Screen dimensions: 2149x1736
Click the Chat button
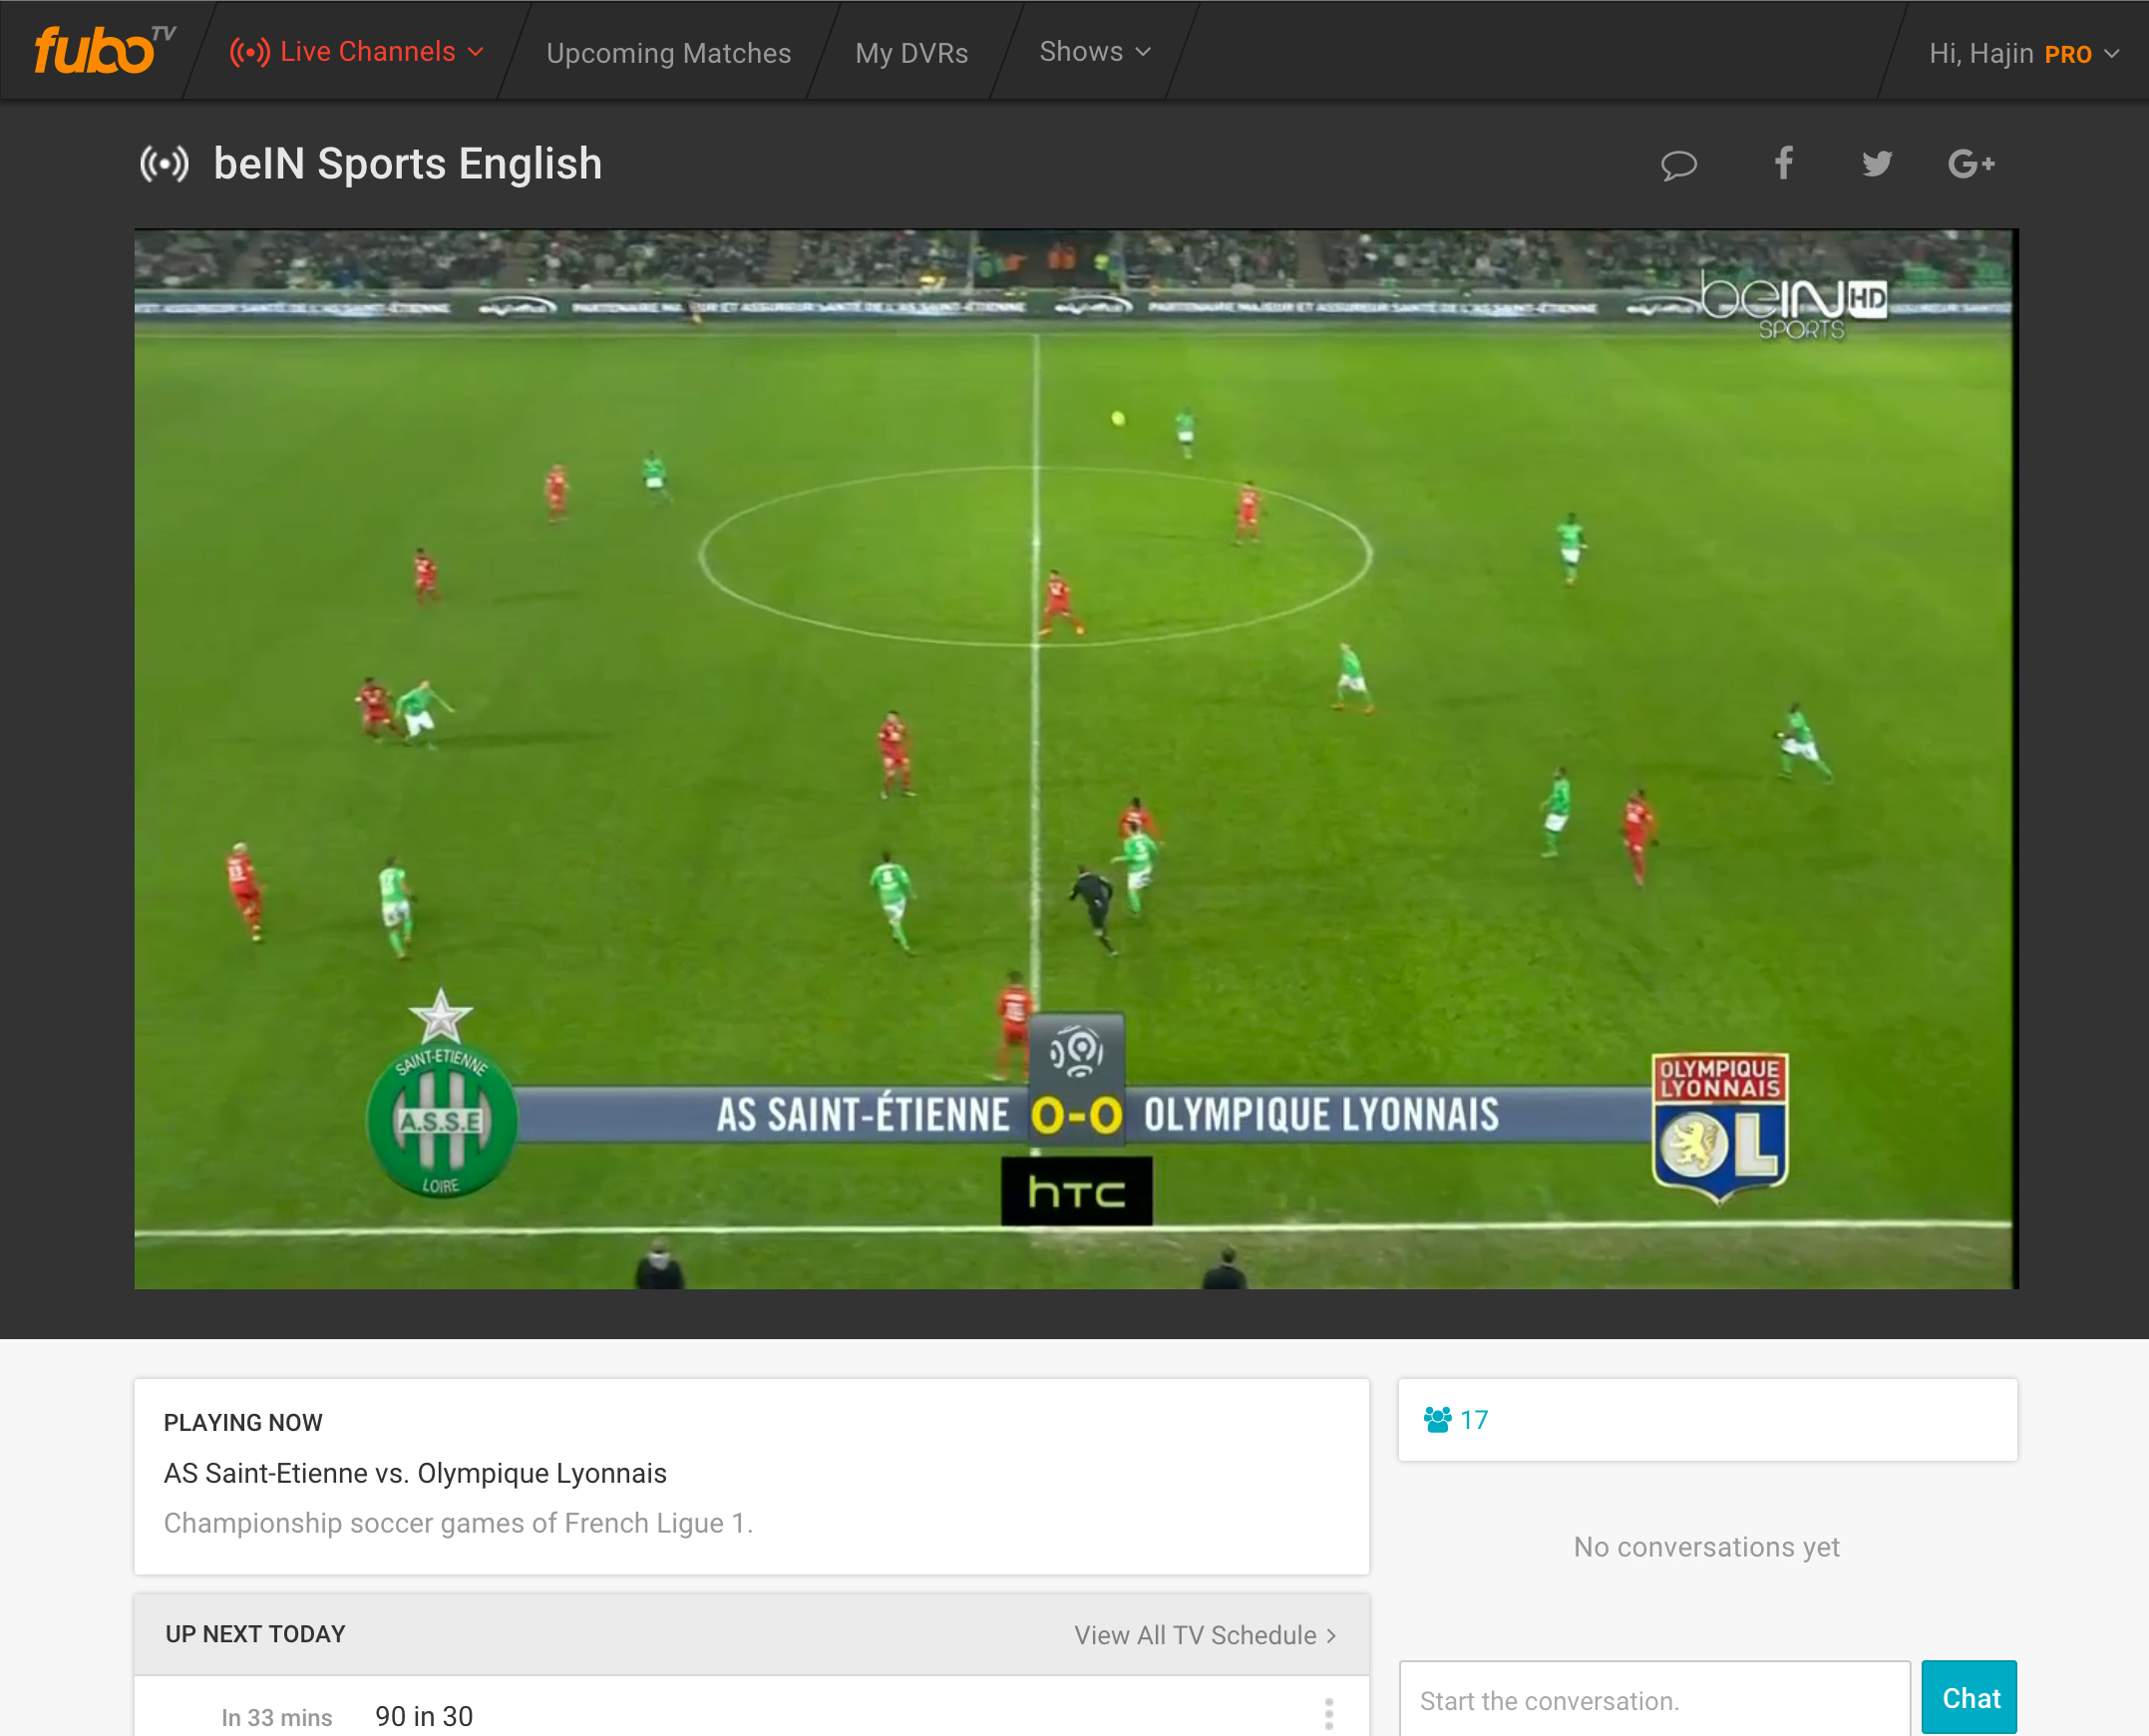point(1969,1698)
